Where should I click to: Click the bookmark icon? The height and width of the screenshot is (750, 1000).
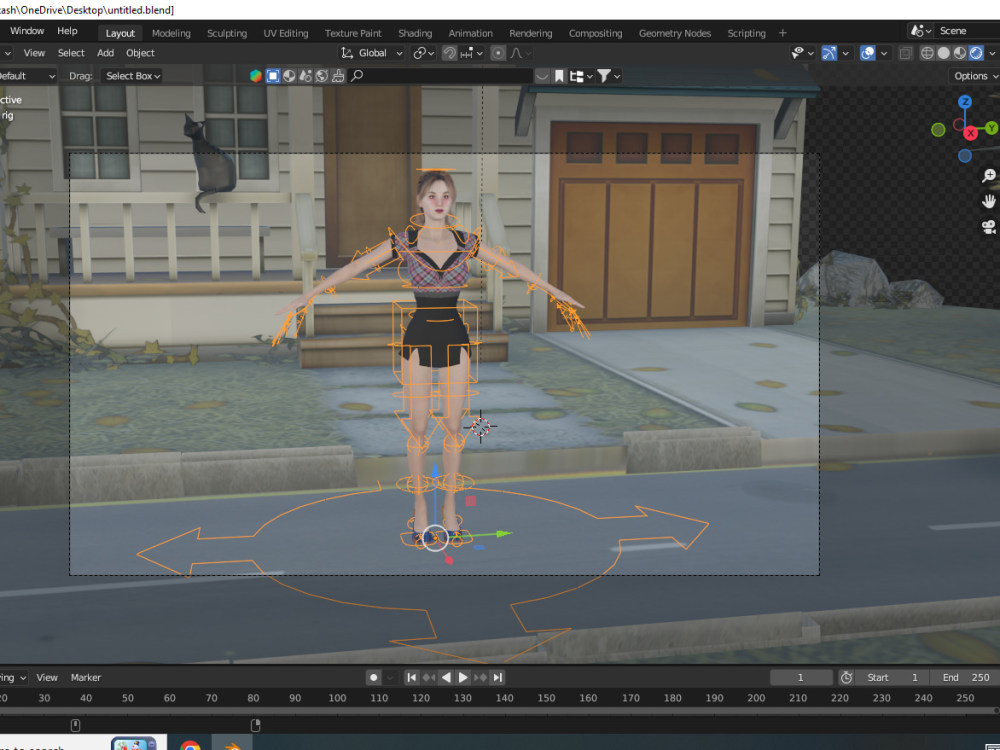point(559,76)
